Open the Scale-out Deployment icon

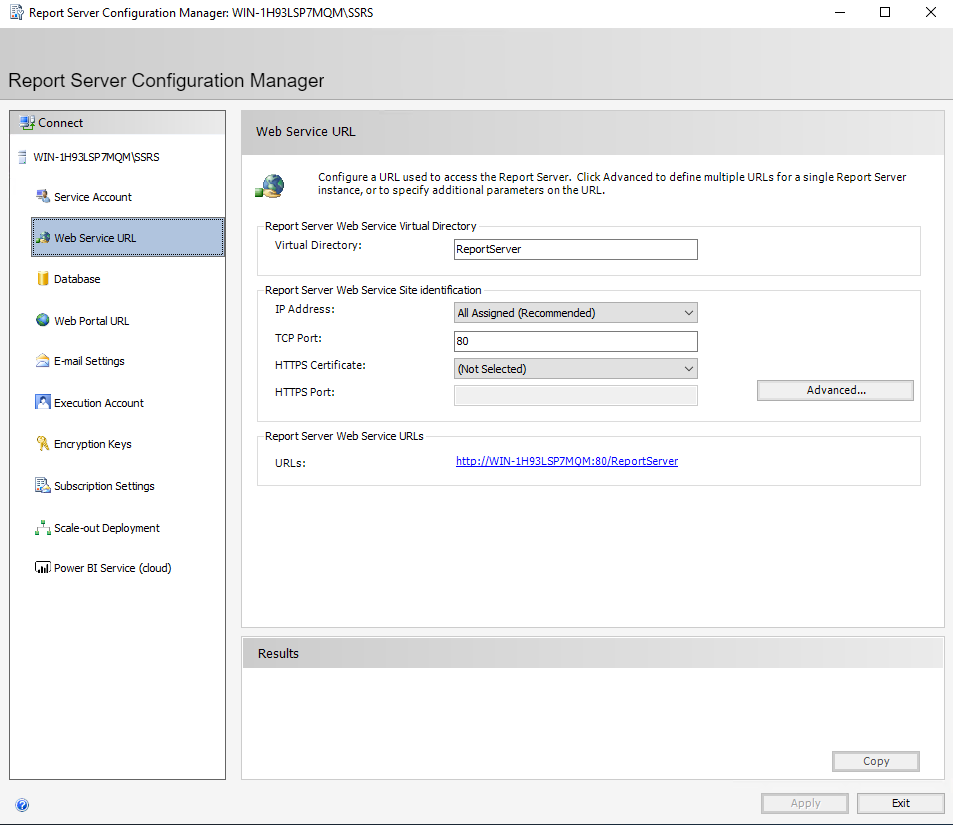[41, 527]
